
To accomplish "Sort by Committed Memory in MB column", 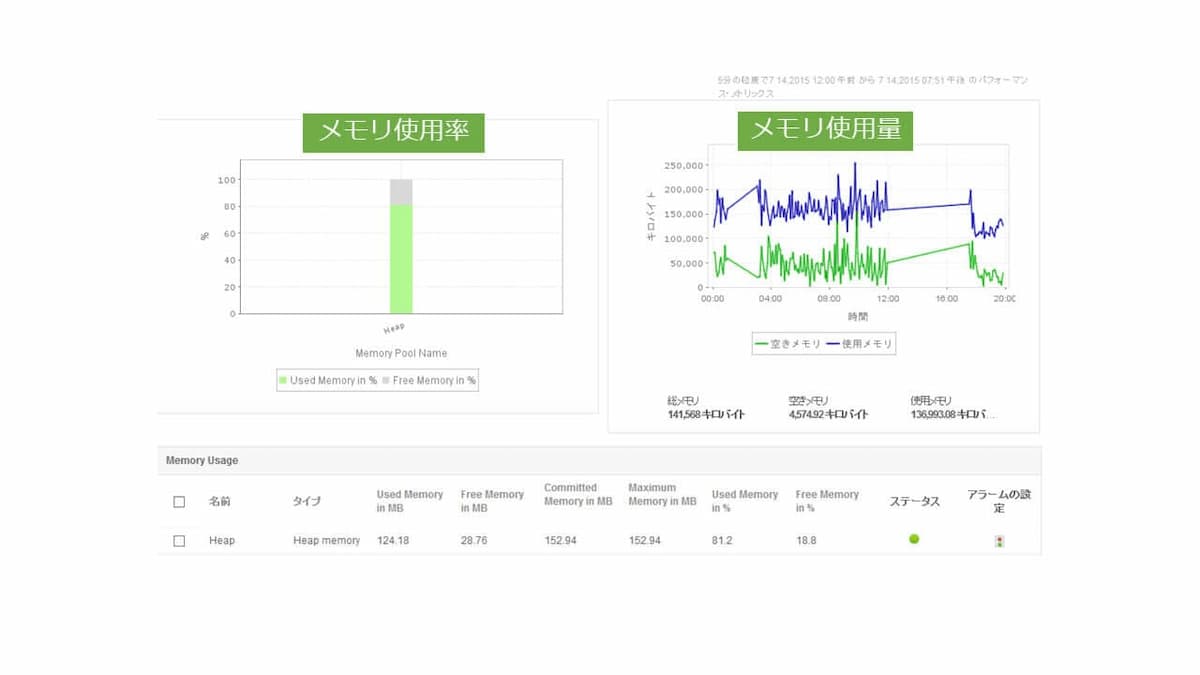I will pos(577,495).
